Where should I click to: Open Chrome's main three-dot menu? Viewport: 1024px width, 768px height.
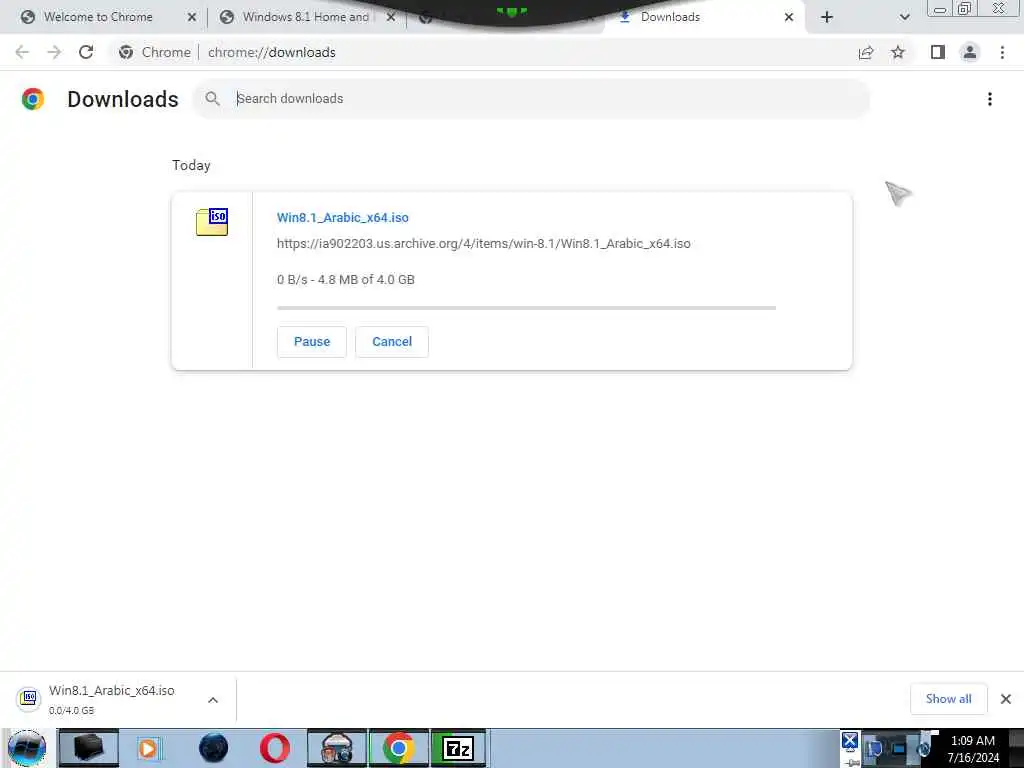(x=1002, y=52)
